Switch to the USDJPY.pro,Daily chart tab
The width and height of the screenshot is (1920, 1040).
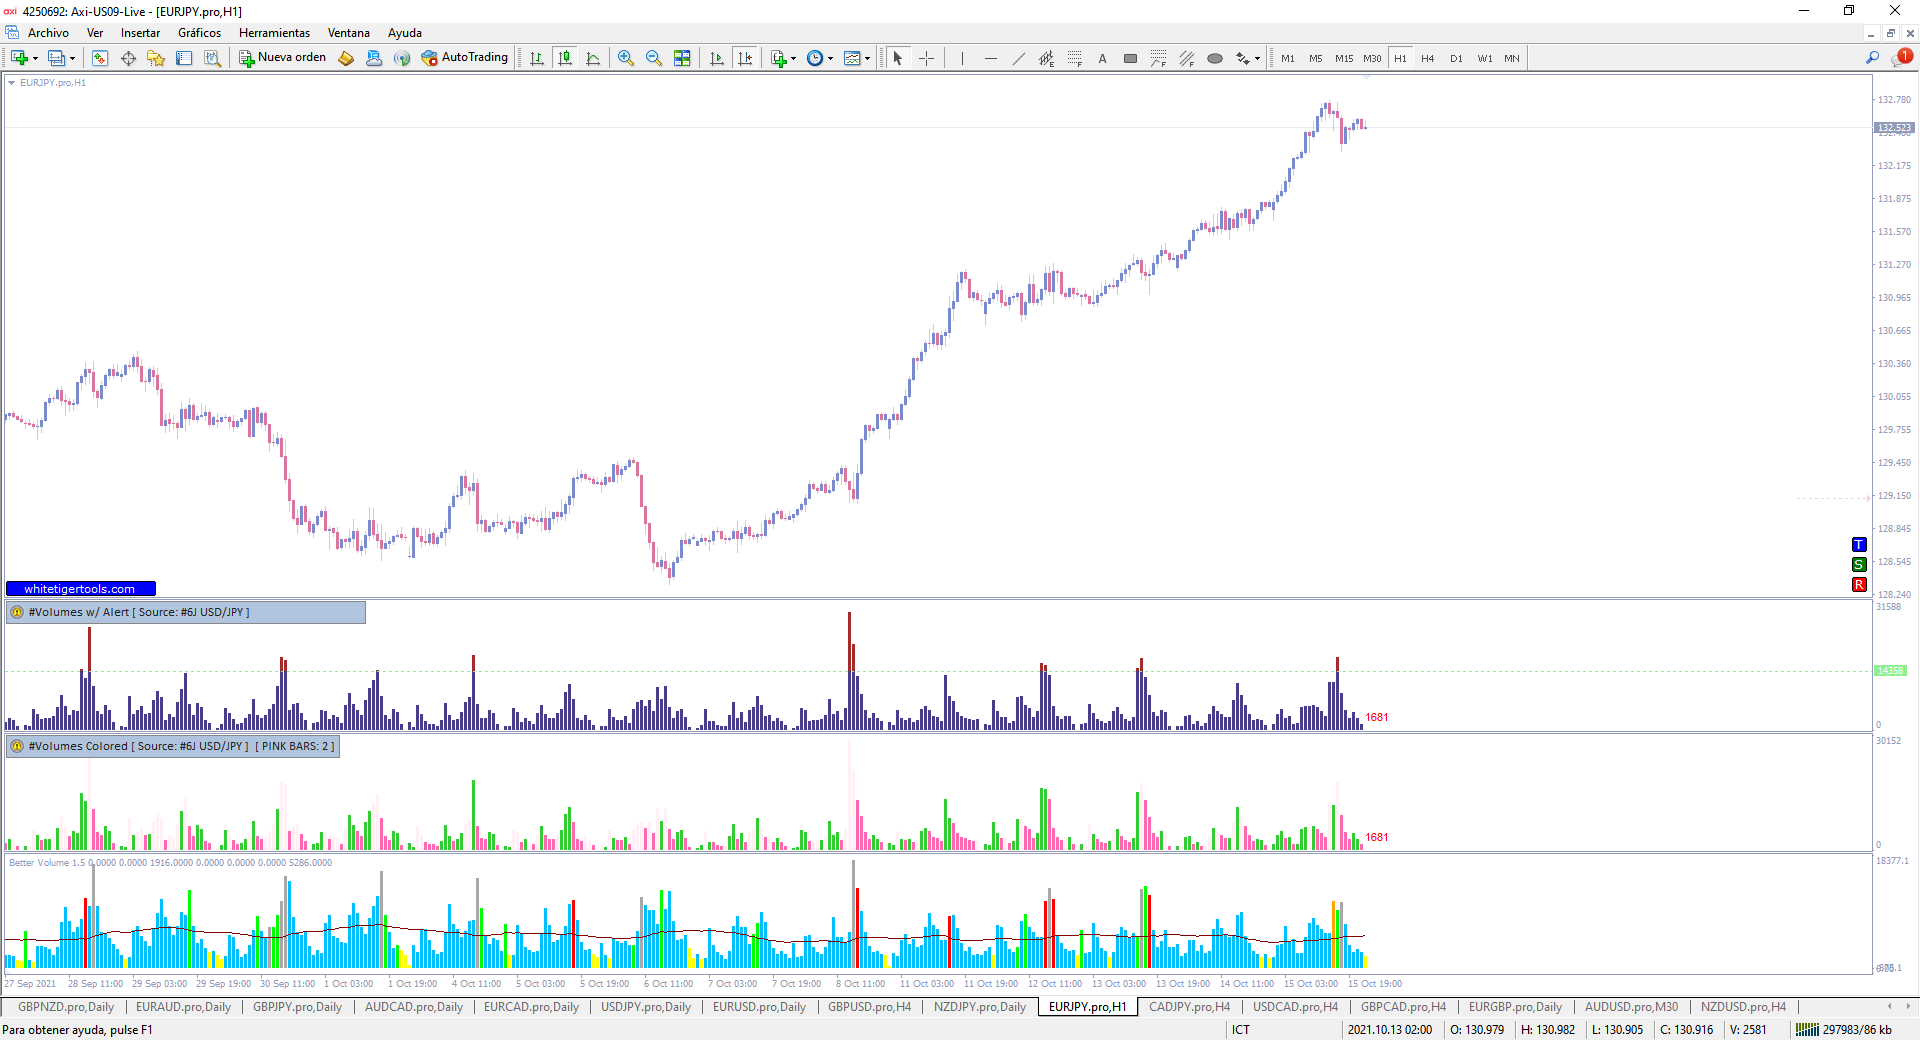[x=645, y=1007]
